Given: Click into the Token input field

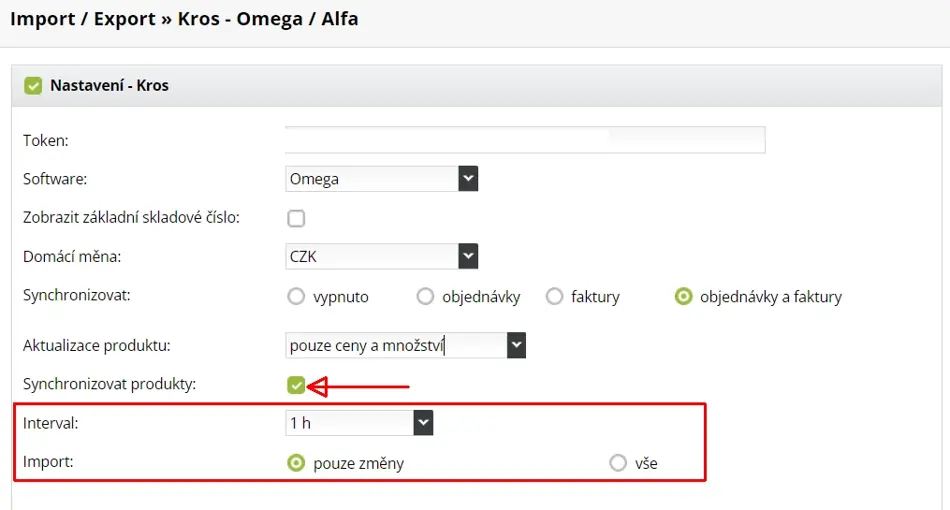Looking at the screenshot, I should (525, 140).
